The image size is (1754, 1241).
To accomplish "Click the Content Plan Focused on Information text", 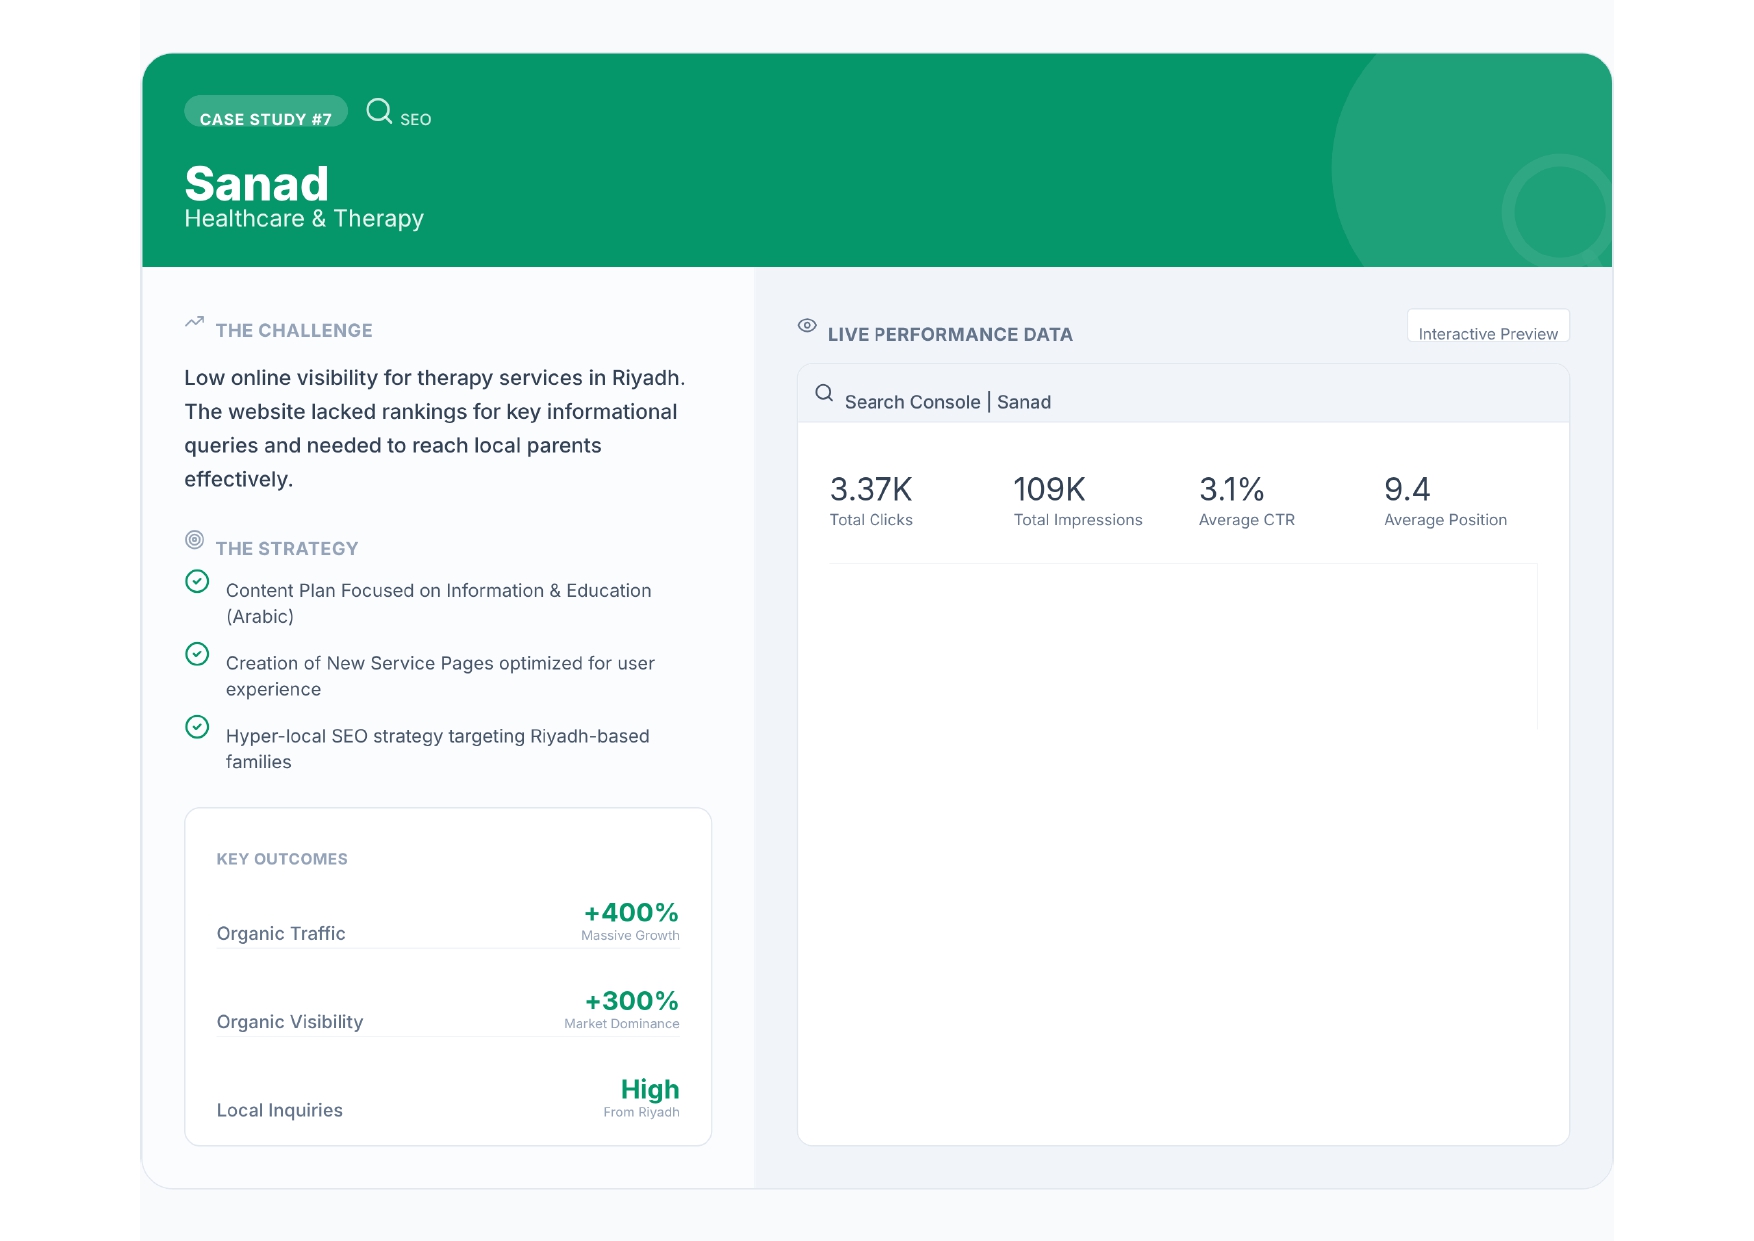I will pyautogui.click(x=439, y=604).
